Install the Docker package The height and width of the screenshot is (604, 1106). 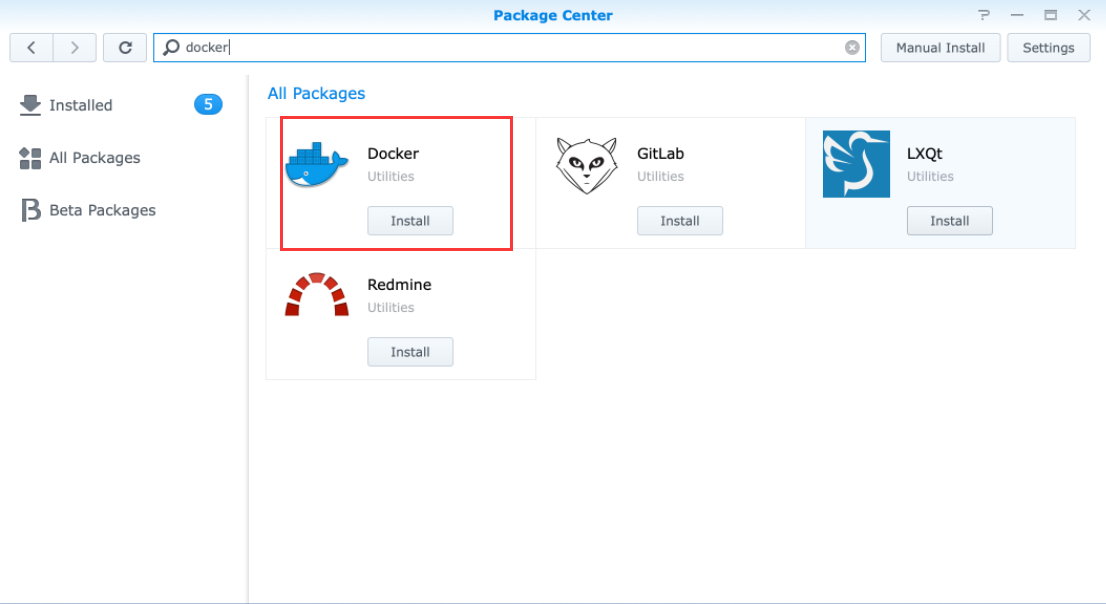click(410, 221)
